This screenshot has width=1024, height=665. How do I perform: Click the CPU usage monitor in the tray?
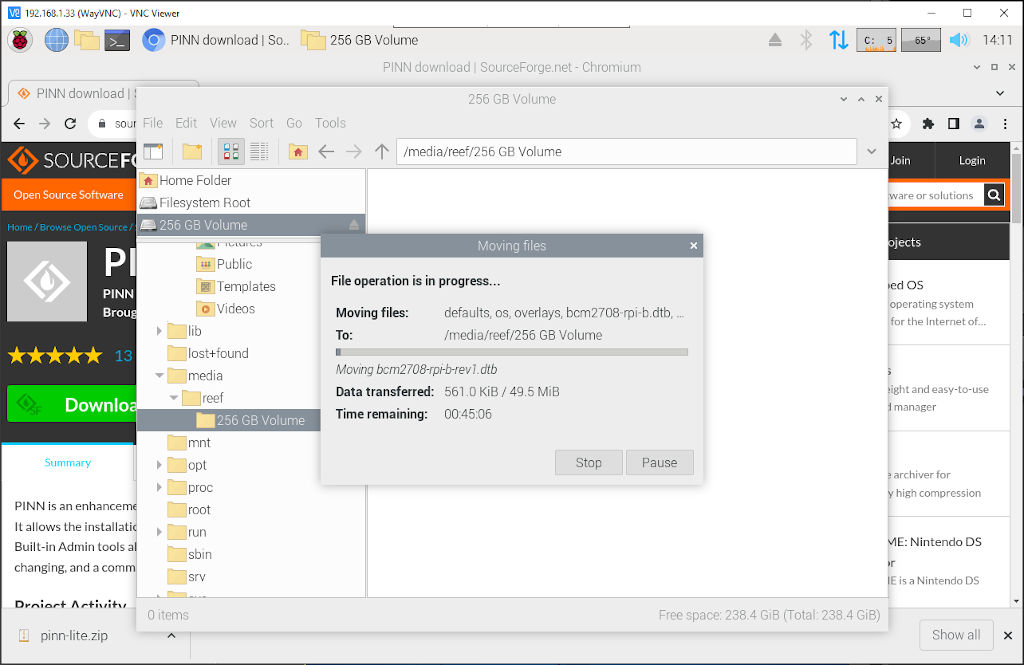[x=876, y=40]
